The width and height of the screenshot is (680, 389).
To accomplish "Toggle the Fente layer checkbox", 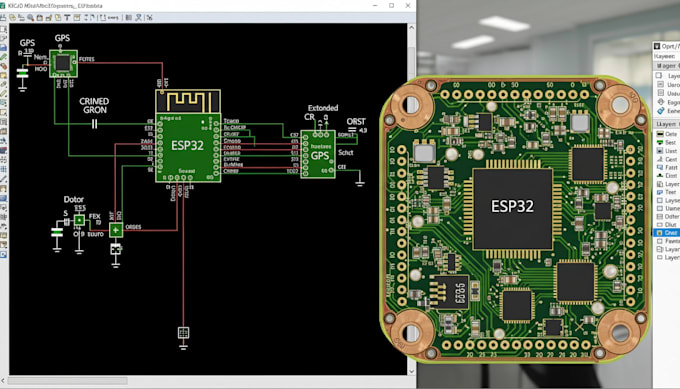I will click(x=660, y=241).
